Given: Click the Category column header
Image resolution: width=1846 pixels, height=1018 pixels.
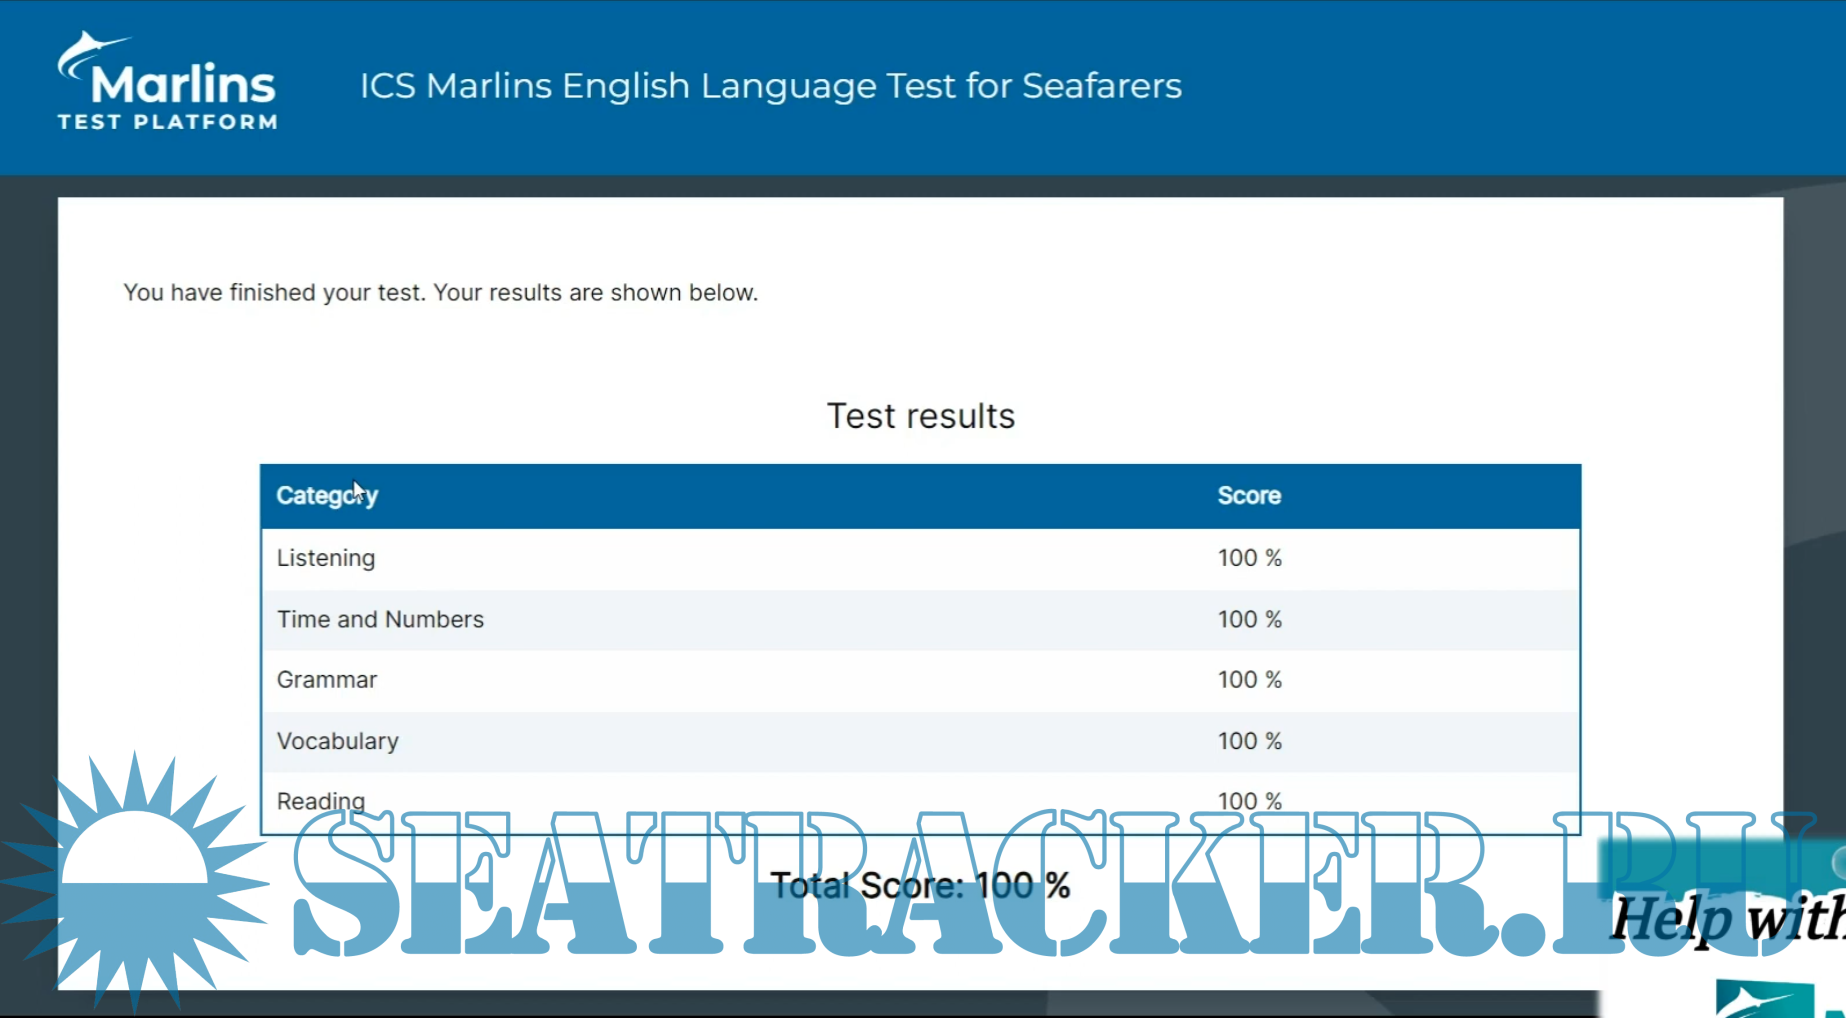Looking at the screenshot, I should pyautogui.click(x=327, y=496).
